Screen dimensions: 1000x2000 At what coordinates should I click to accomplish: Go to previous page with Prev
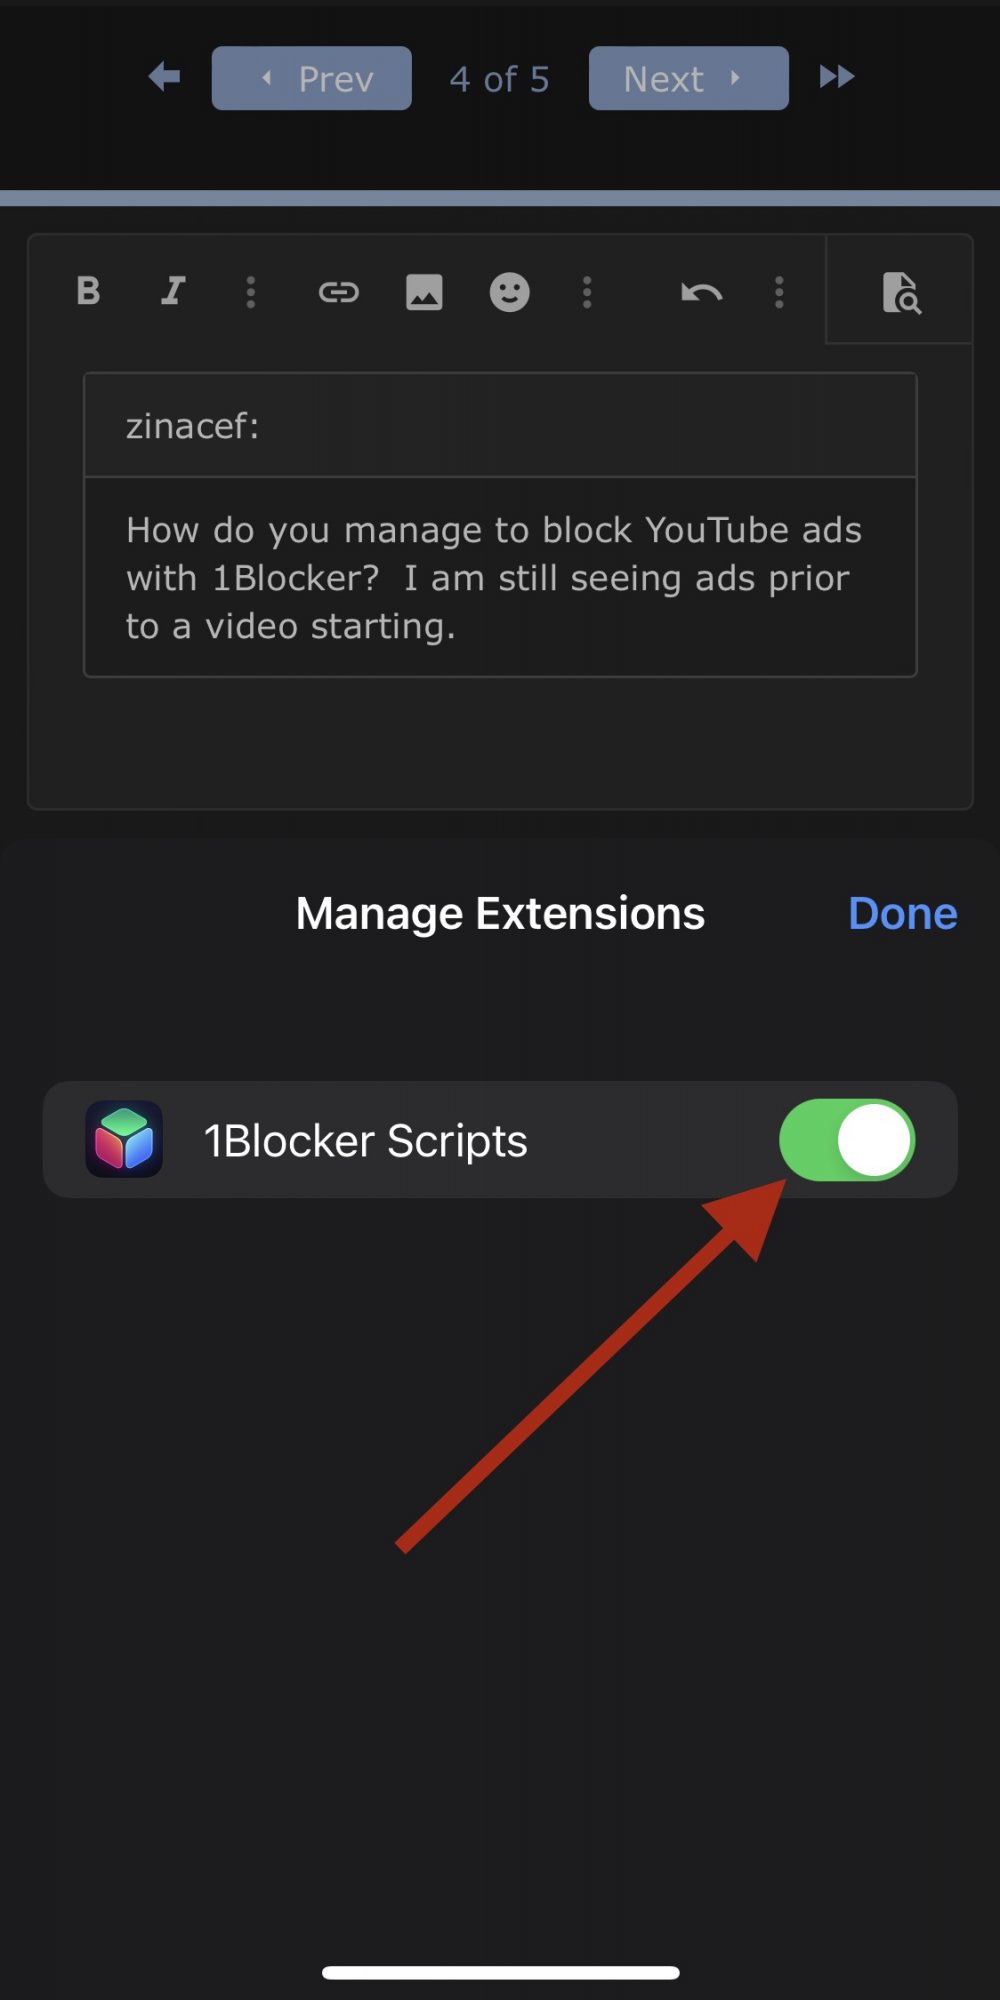point(311,78)
